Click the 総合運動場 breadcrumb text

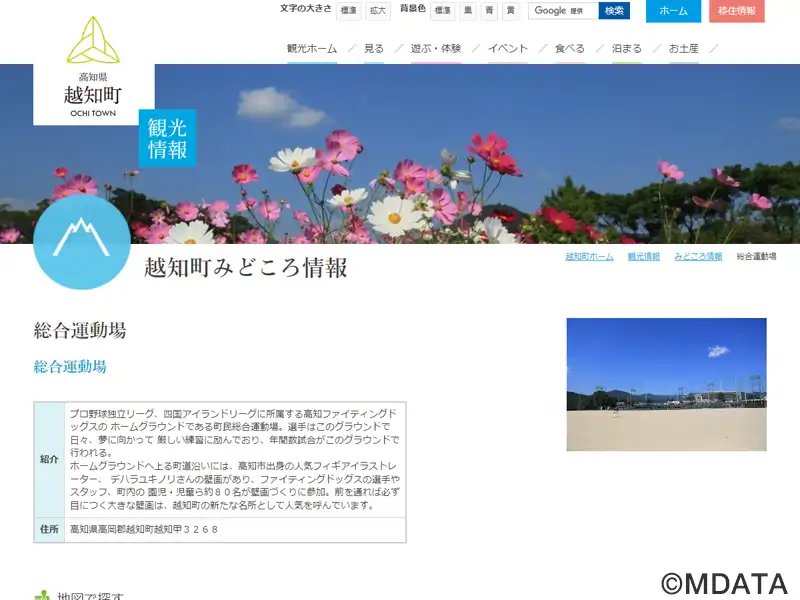point(756,257)
